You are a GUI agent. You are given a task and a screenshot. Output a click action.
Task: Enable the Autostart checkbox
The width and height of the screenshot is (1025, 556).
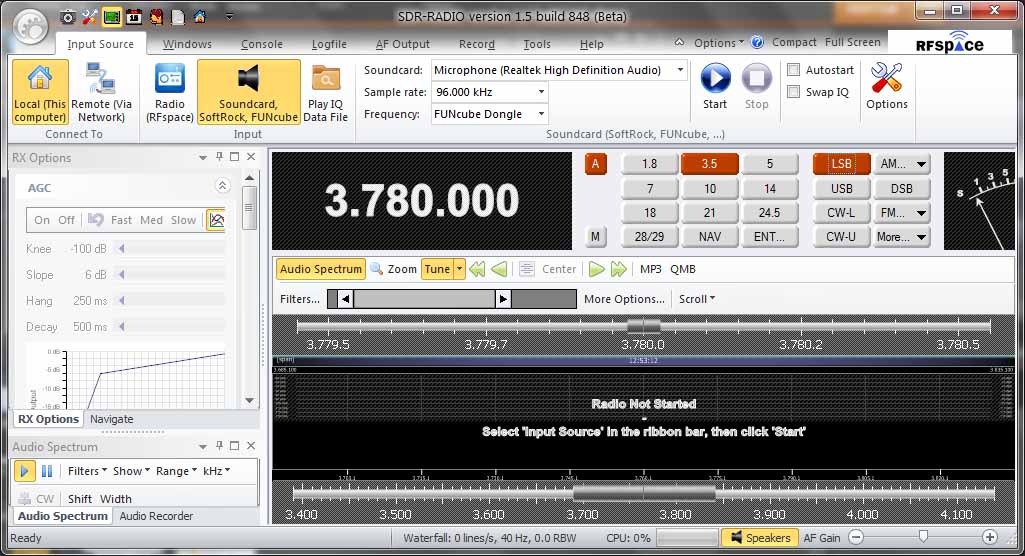(794, 71)
